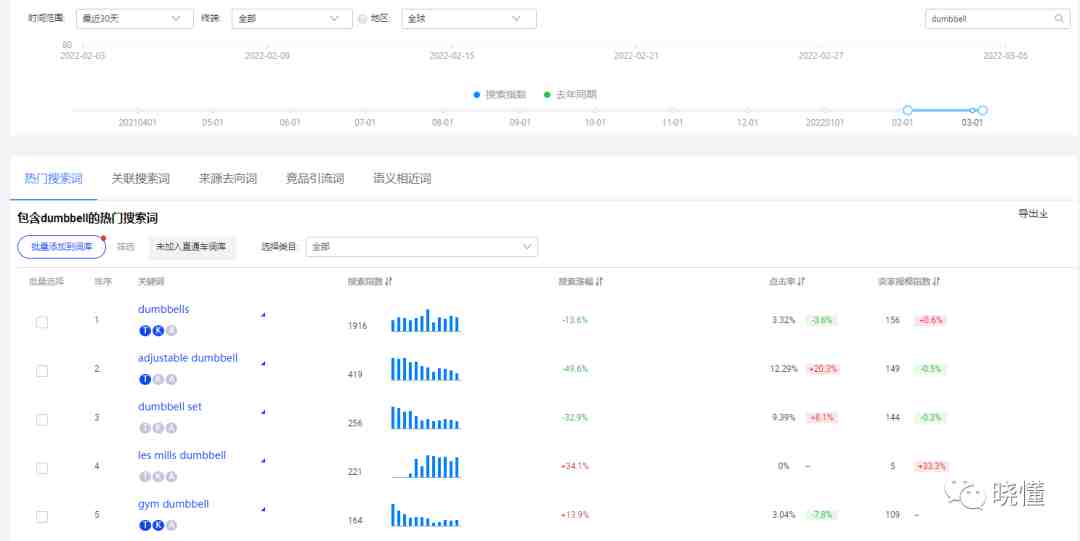
Task: Expand the triangle next to adjustable dumbbell
Action: [x=263, y=363]
